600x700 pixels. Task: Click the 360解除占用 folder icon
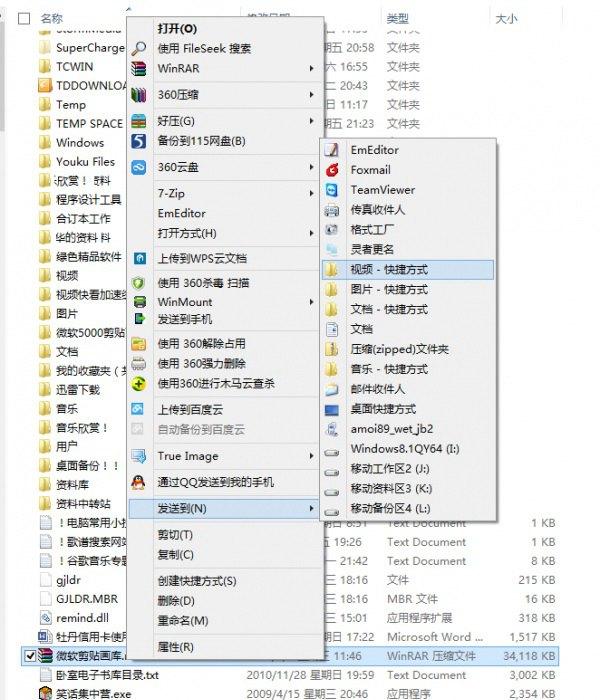pos(138,344)
